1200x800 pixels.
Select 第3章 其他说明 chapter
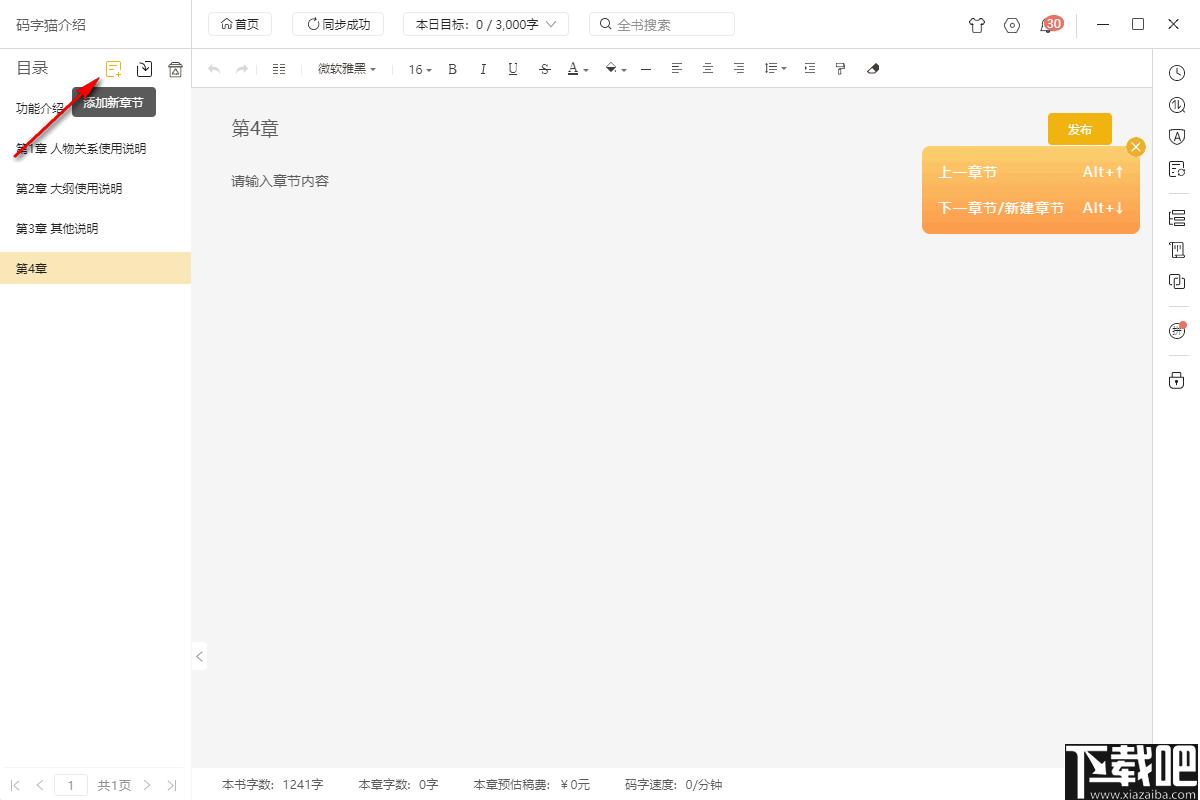point(95,228)
